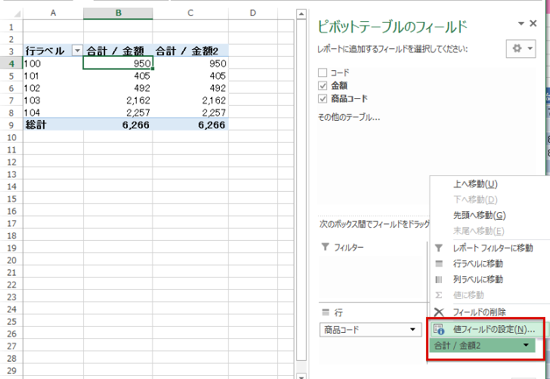
Task: Click the row label icon beside 行ラベルに移動
Action: pos(438,264)
